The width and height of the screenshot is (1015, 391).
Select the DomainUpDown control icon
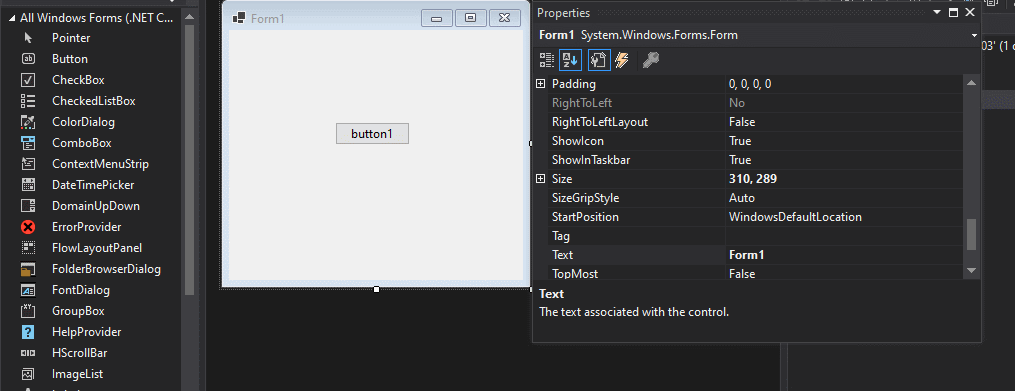[x=28, y=206]
